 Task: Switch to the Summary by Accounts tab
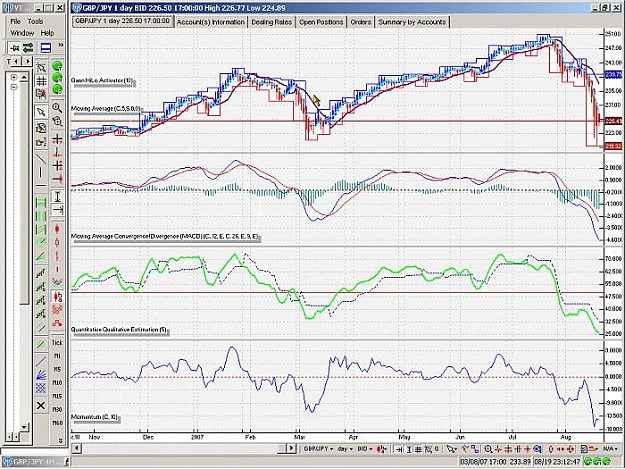[412, 22]
